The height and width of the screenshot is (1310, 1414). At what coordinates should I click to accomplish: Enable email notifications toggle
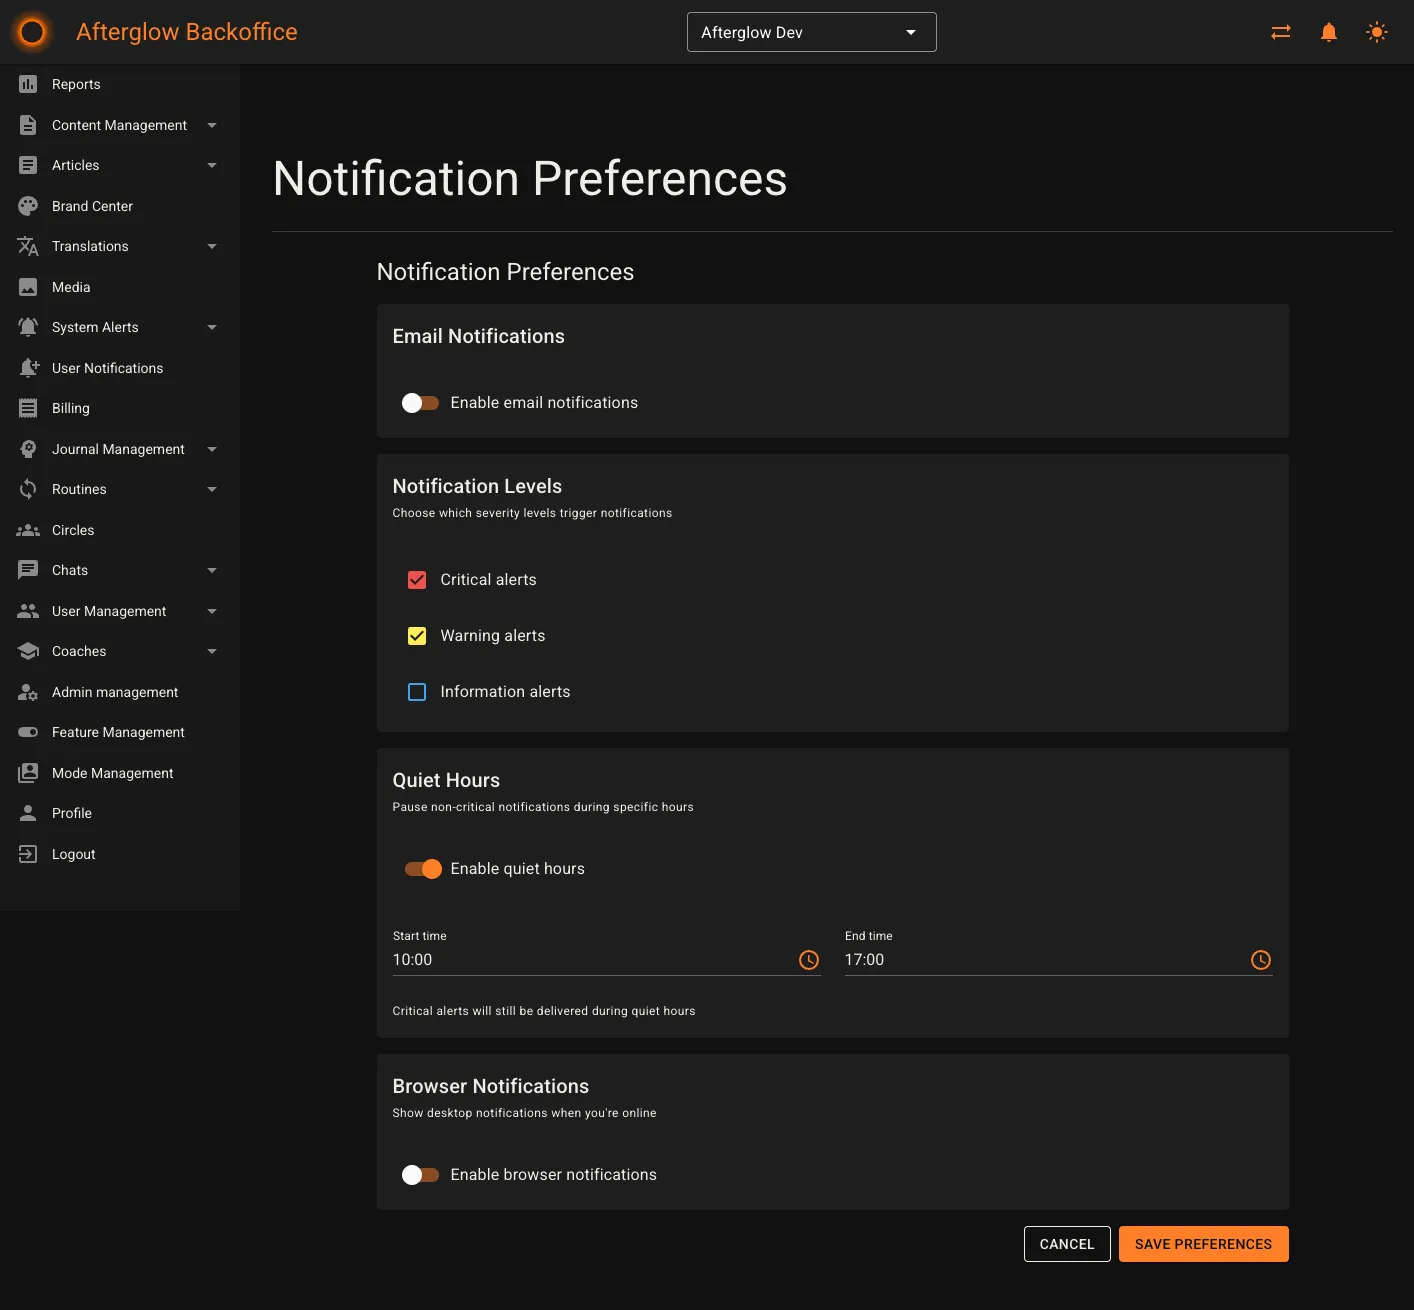(421, 402)
